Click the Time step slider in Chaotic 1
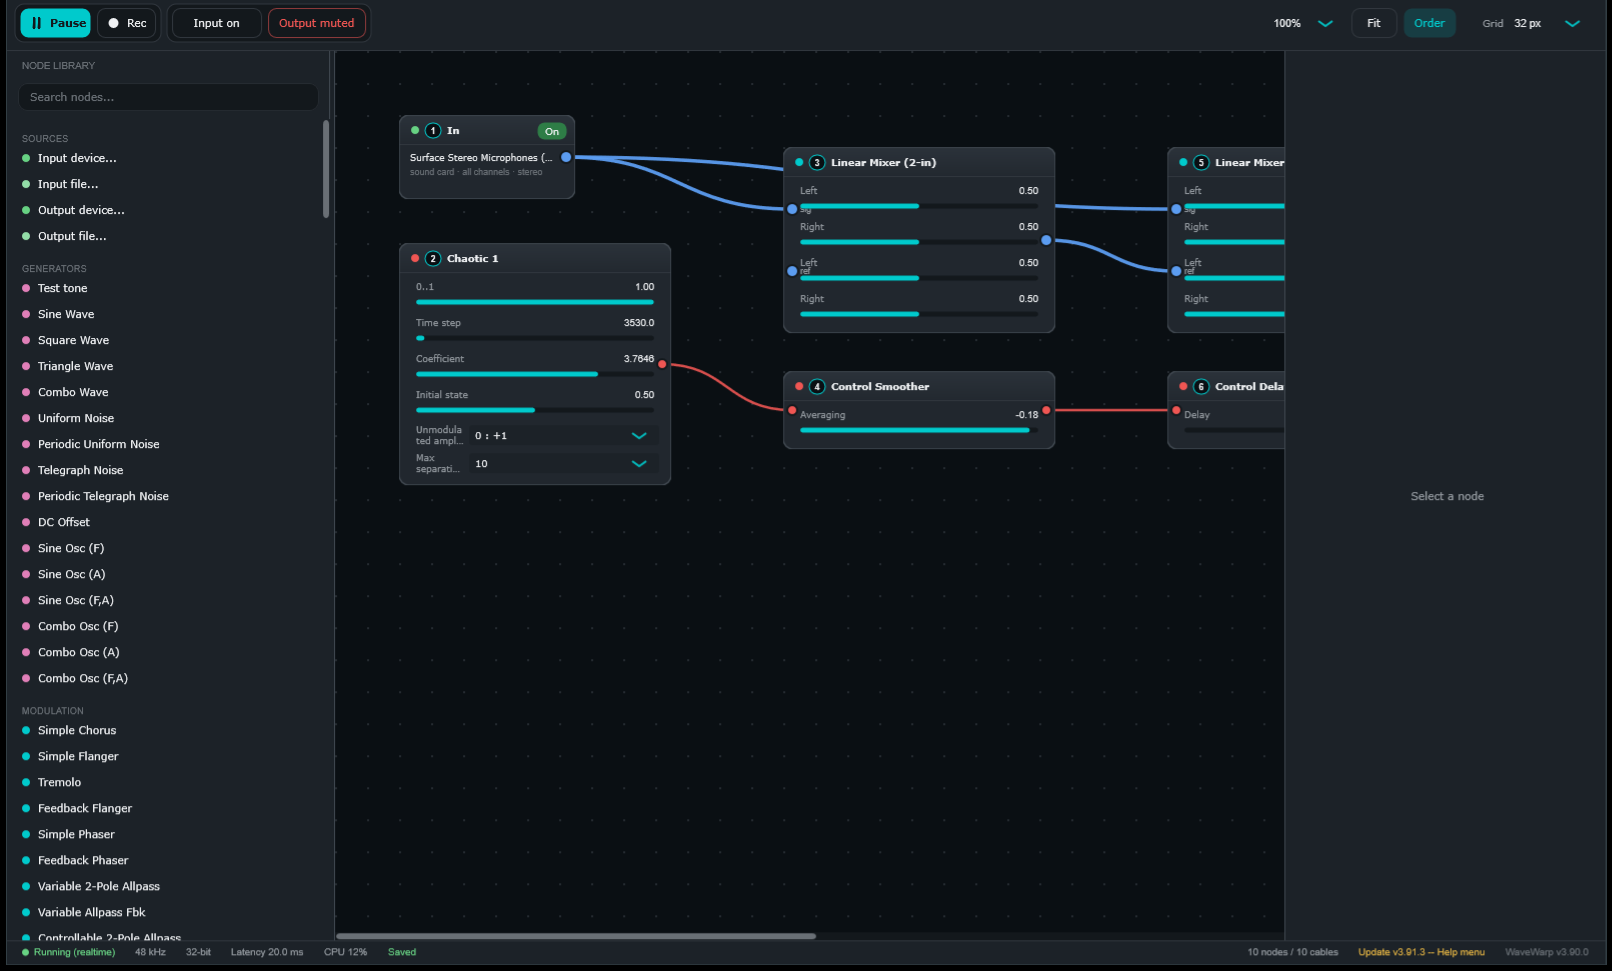This screenshot has width=1612, height=971. pos(535,338)
